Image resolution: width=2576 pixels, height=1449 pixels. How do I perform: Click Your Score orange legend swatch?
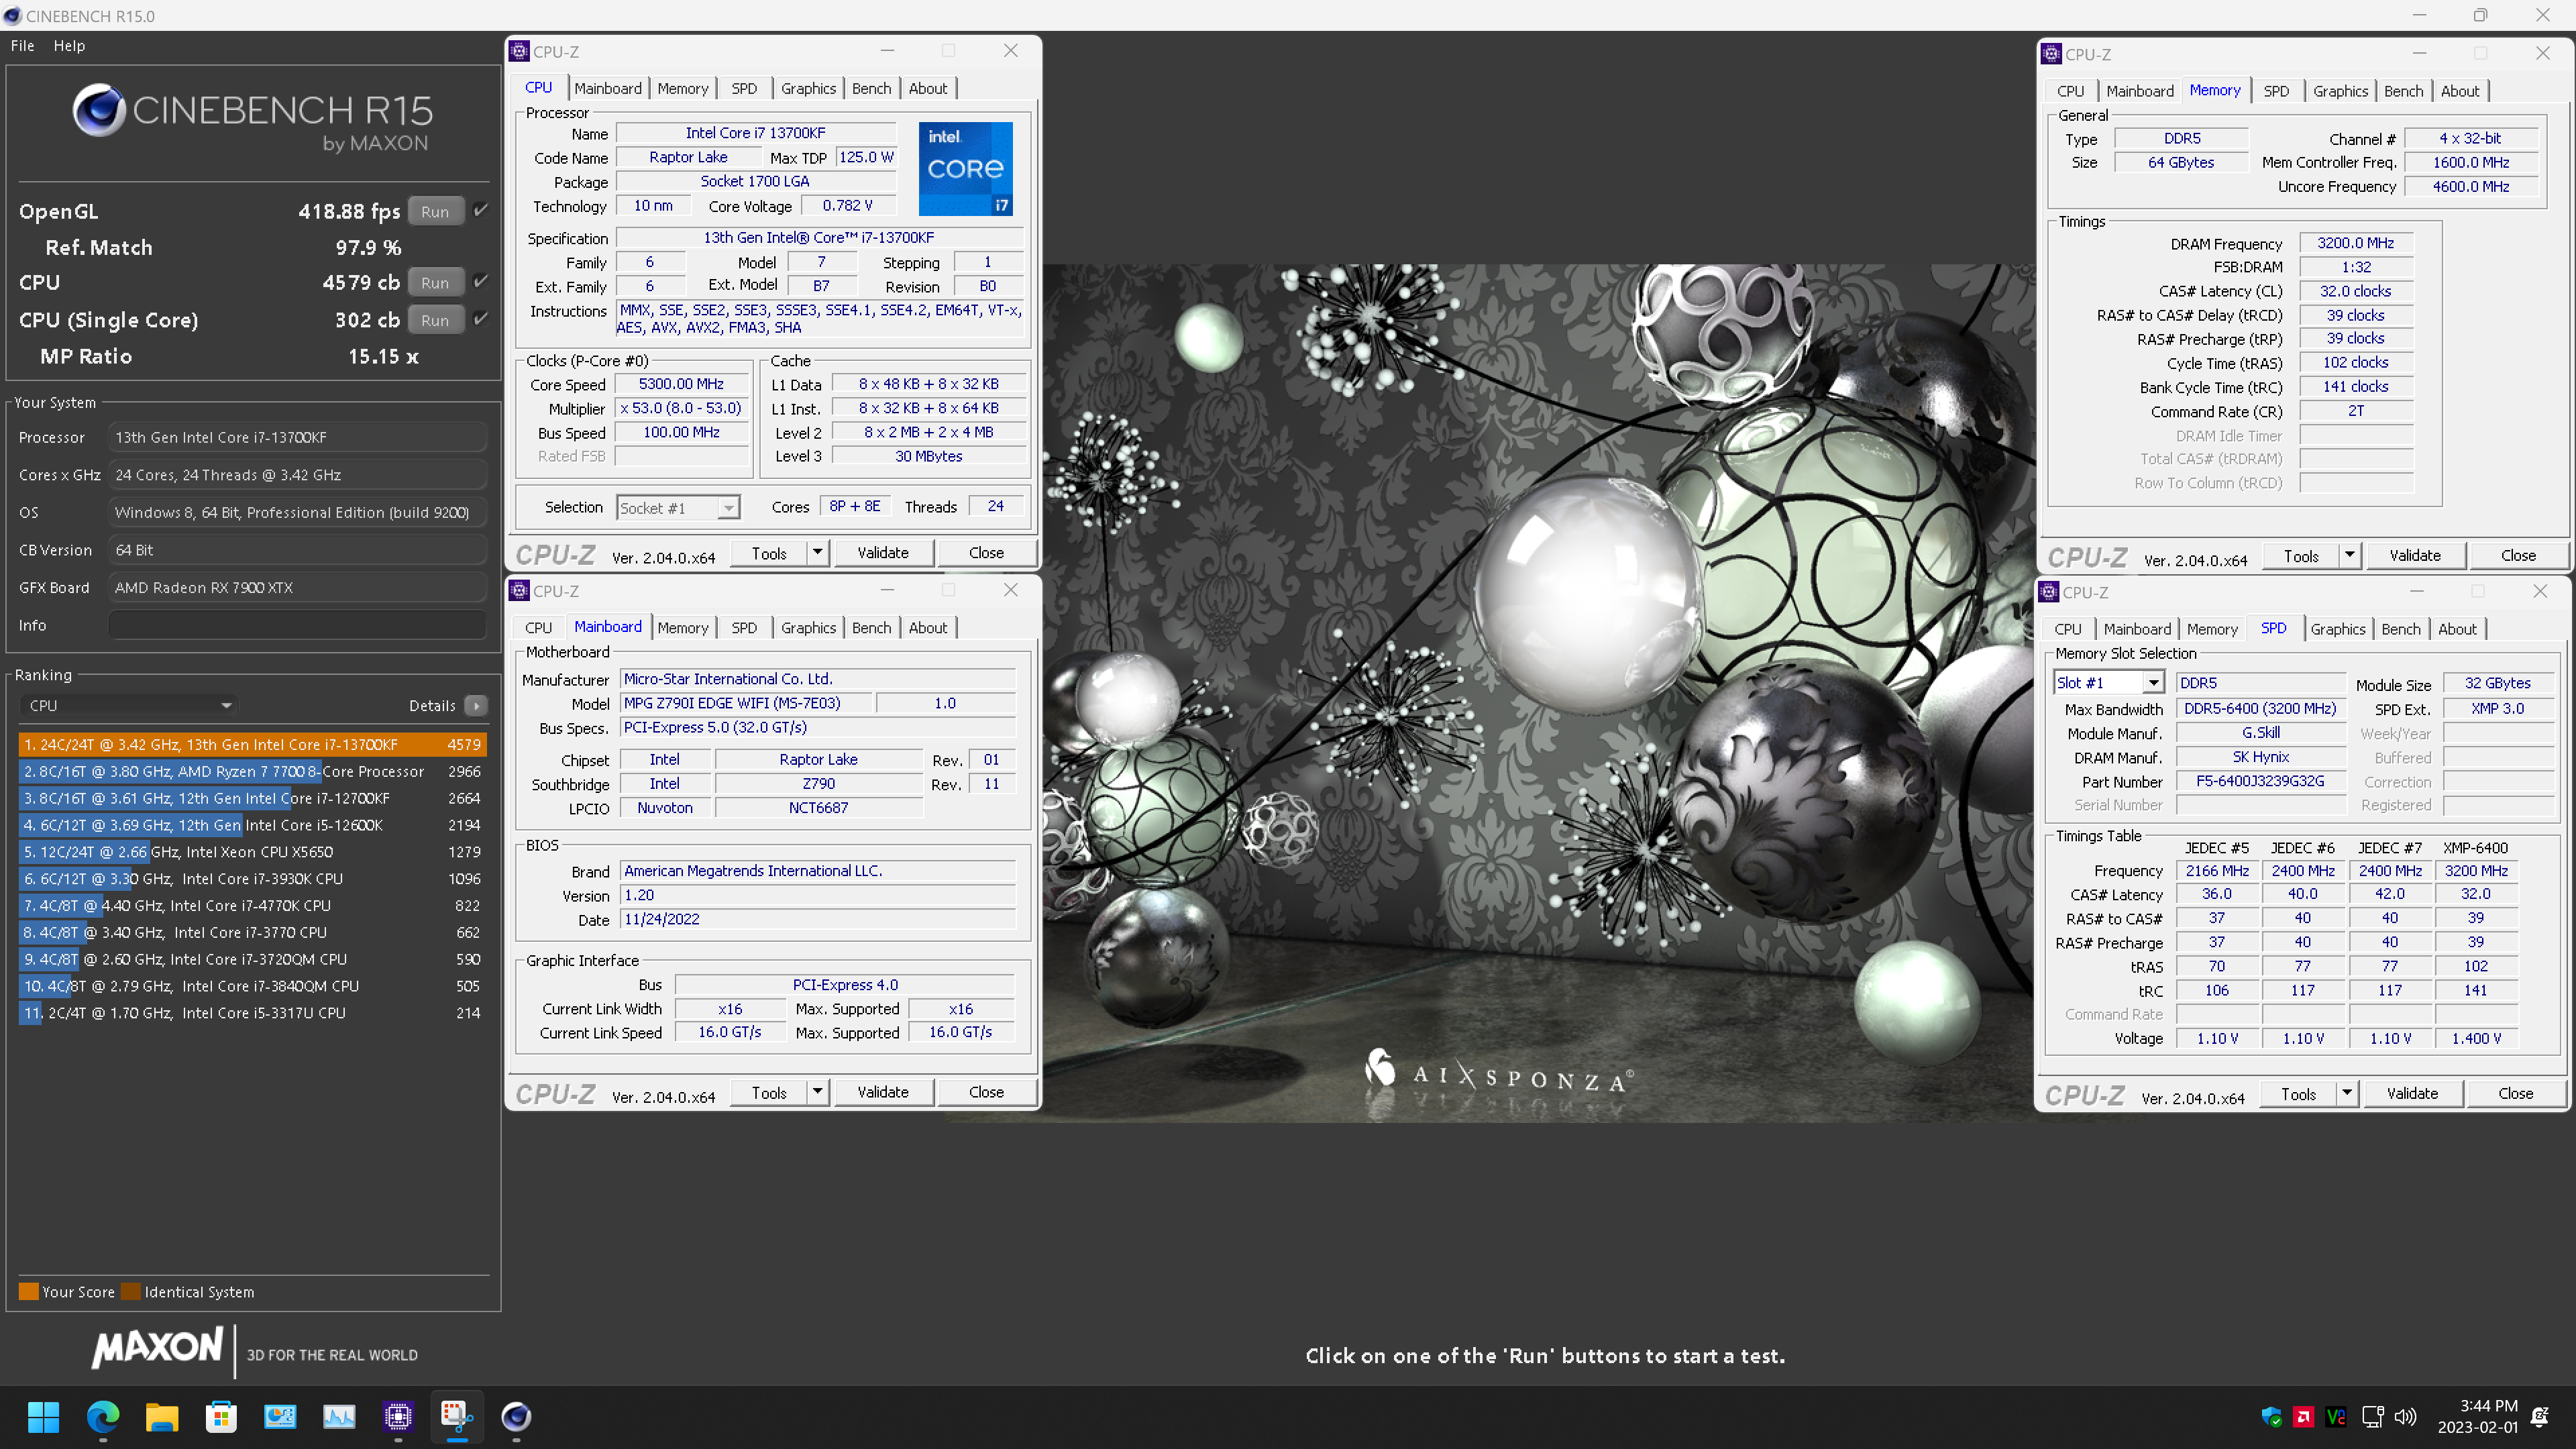coord(29,1291)
